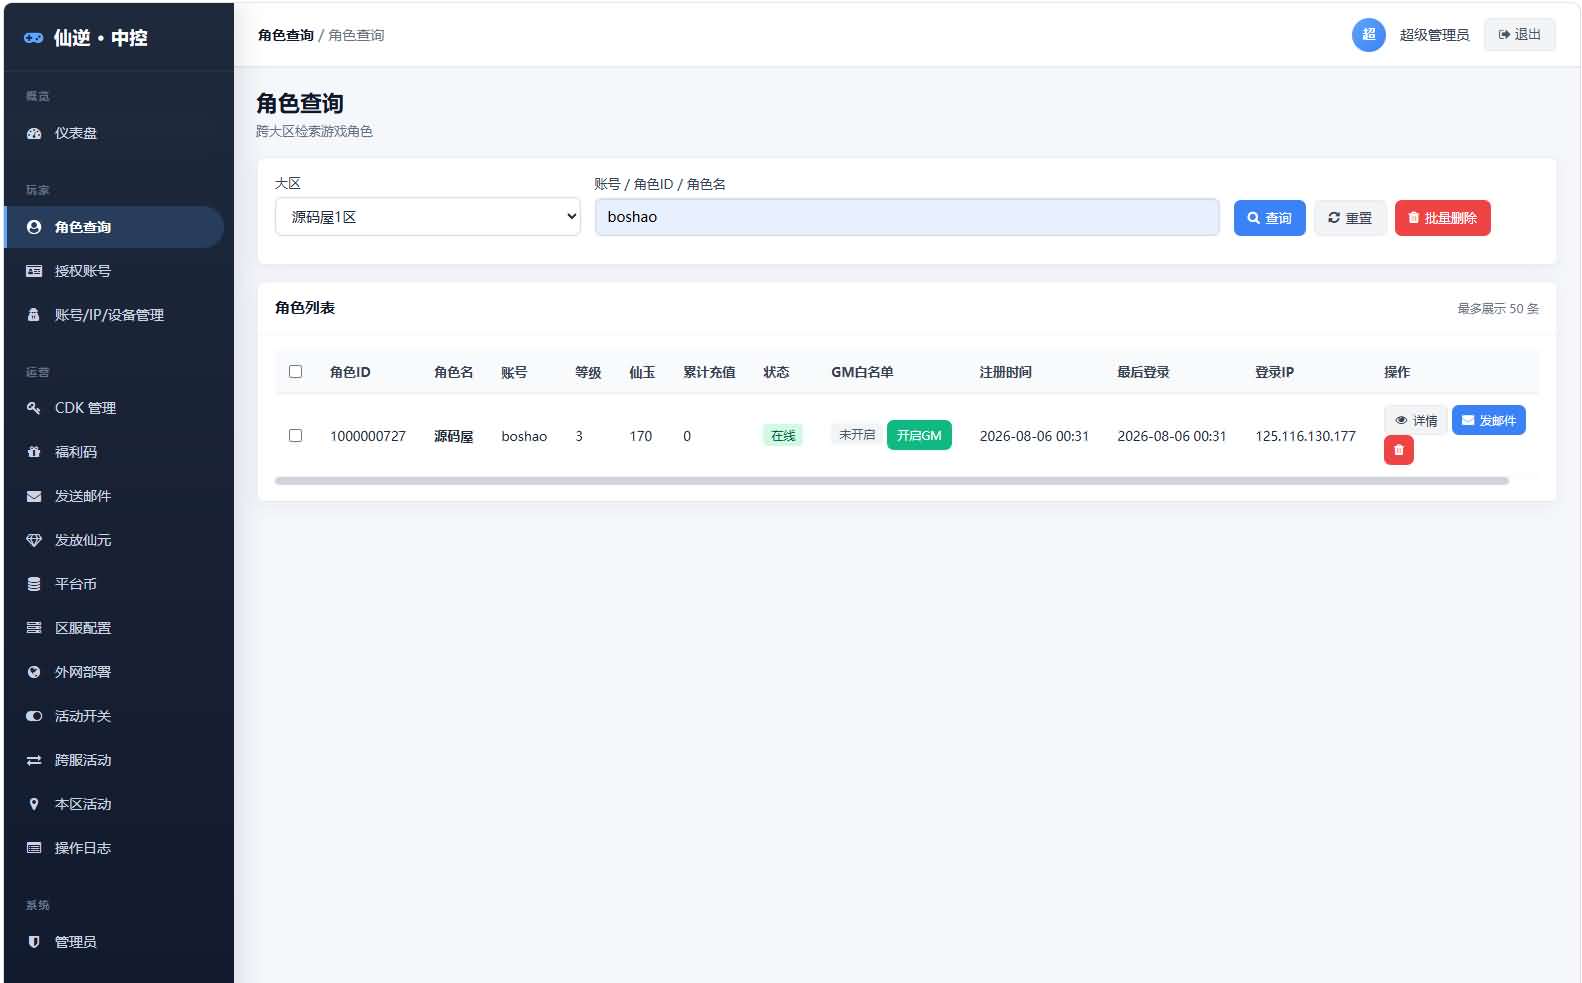Viewport: 1582px width, 983px height.
Task: Tick the checkbox for role 1000000727
Action: tap(295, 436)
